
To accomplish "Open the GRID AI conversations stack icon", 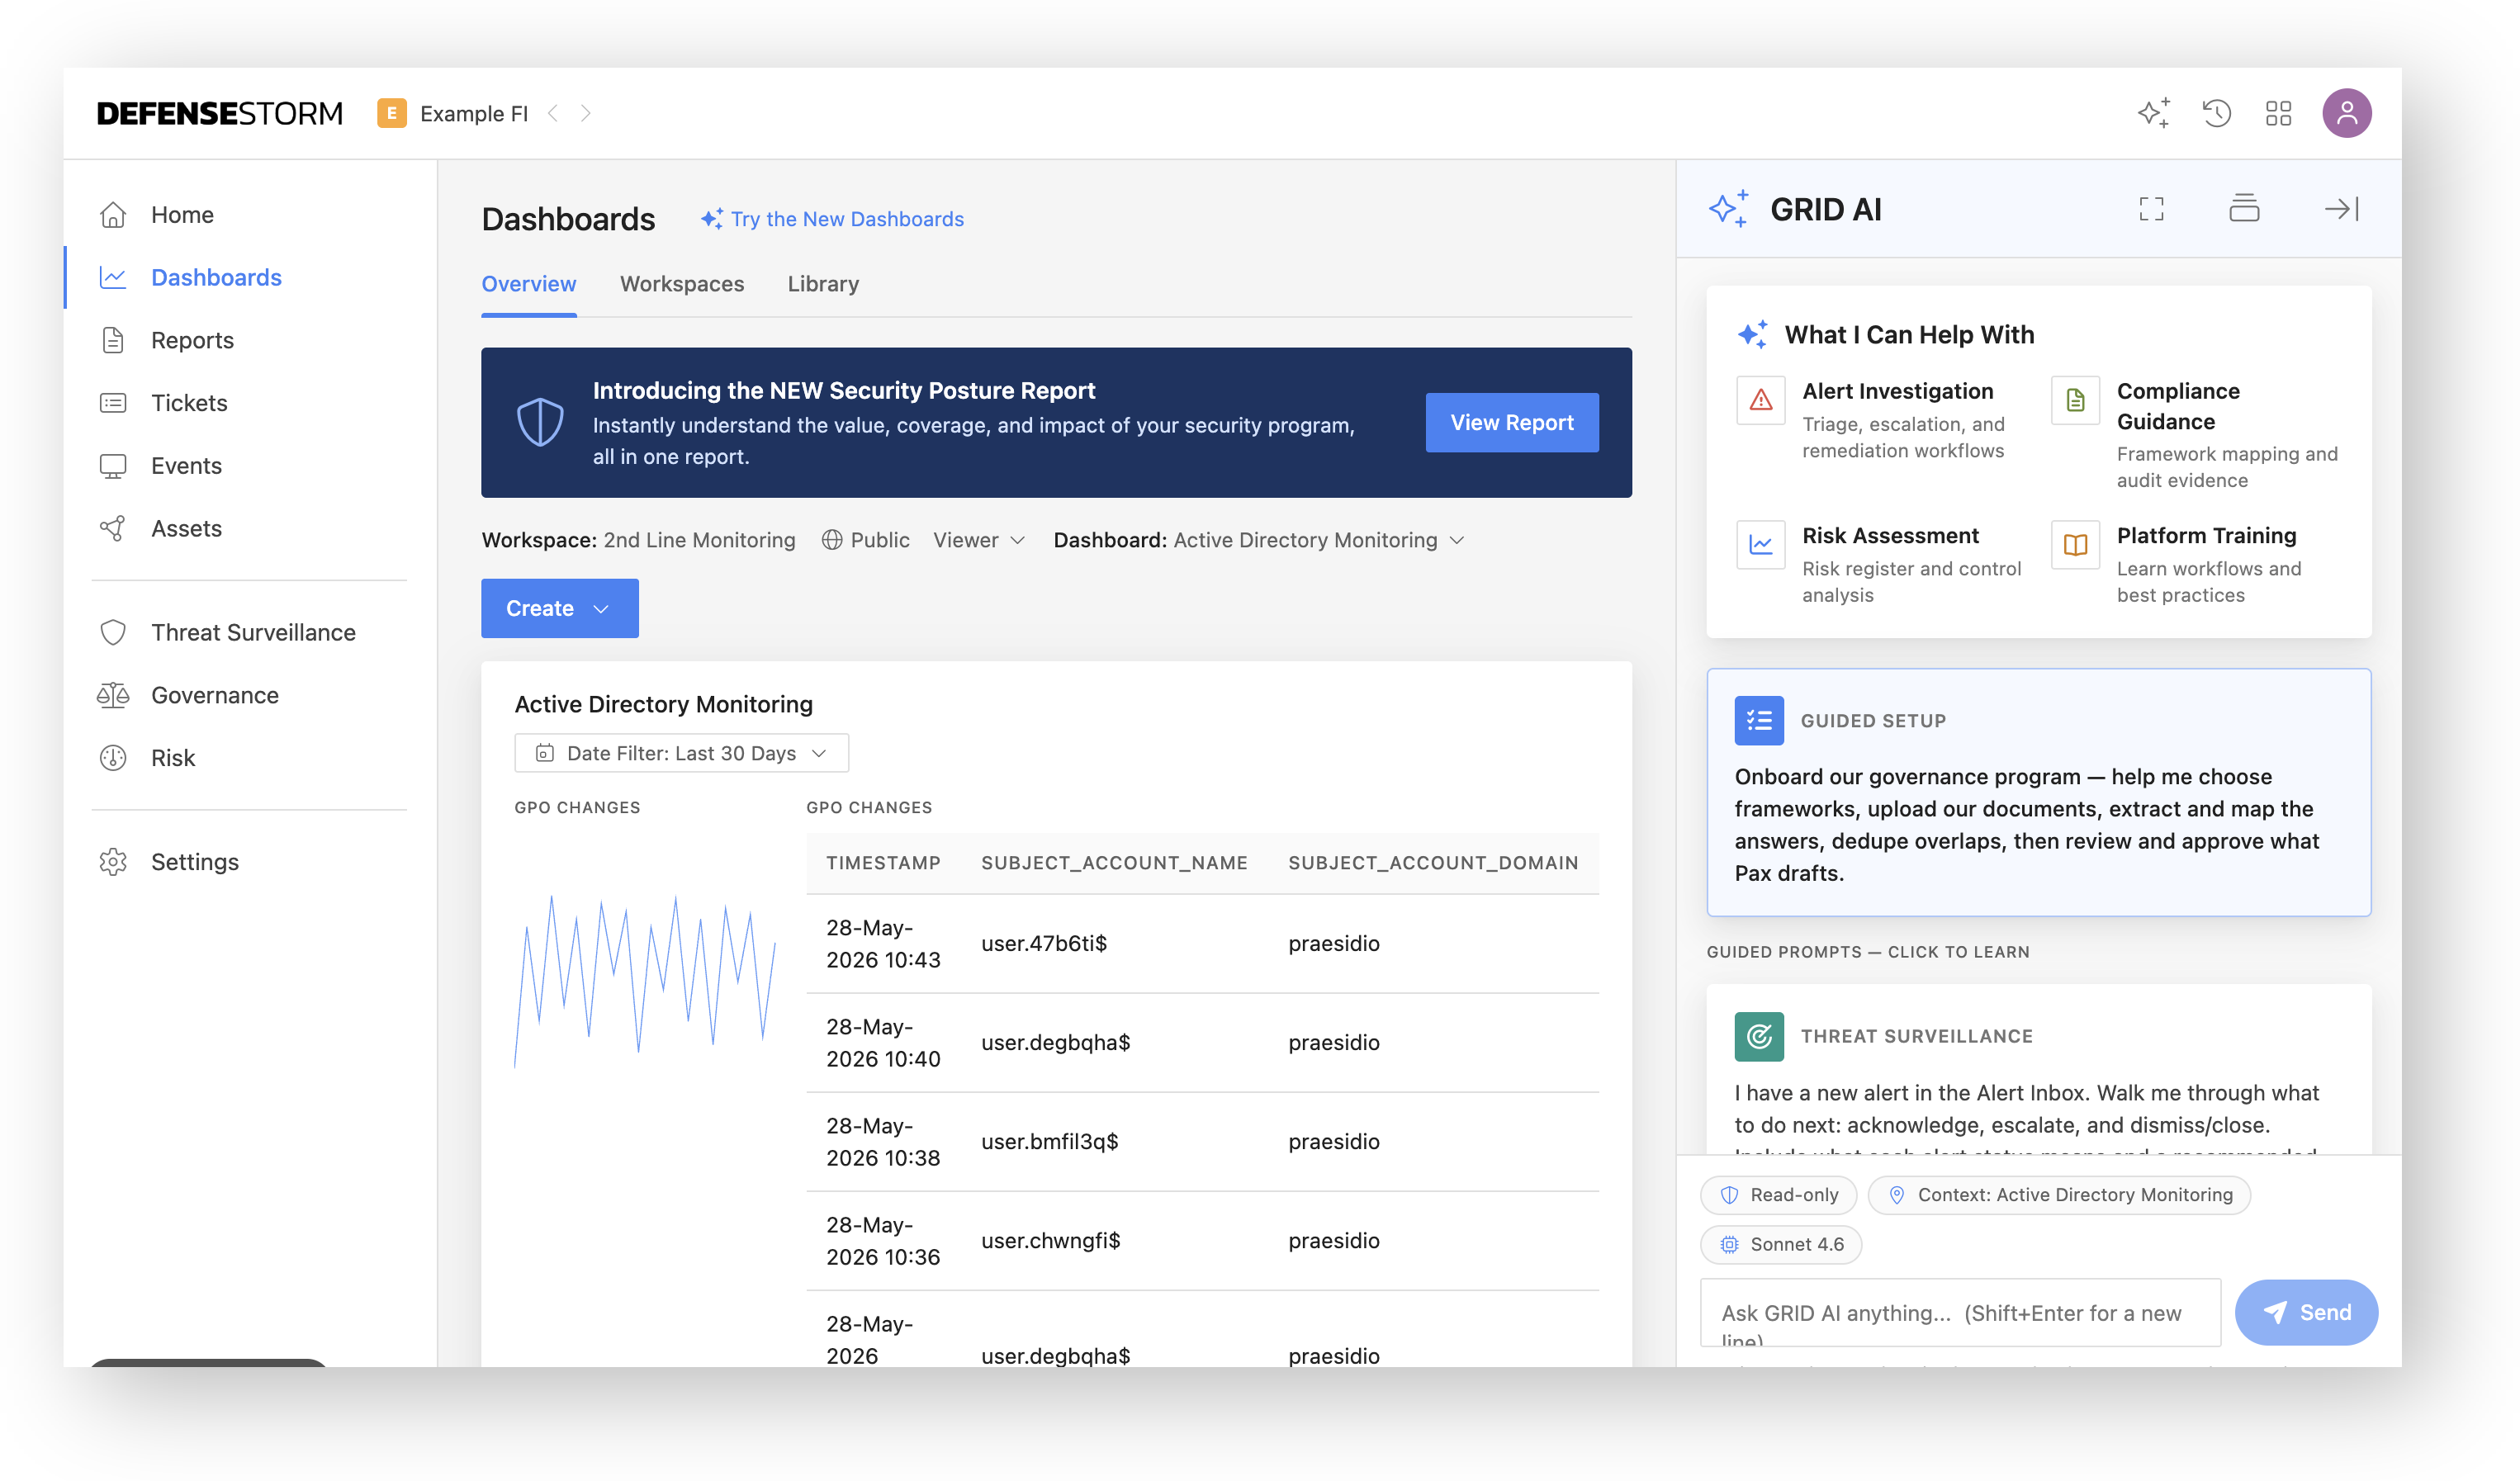I will point(2243,208).
